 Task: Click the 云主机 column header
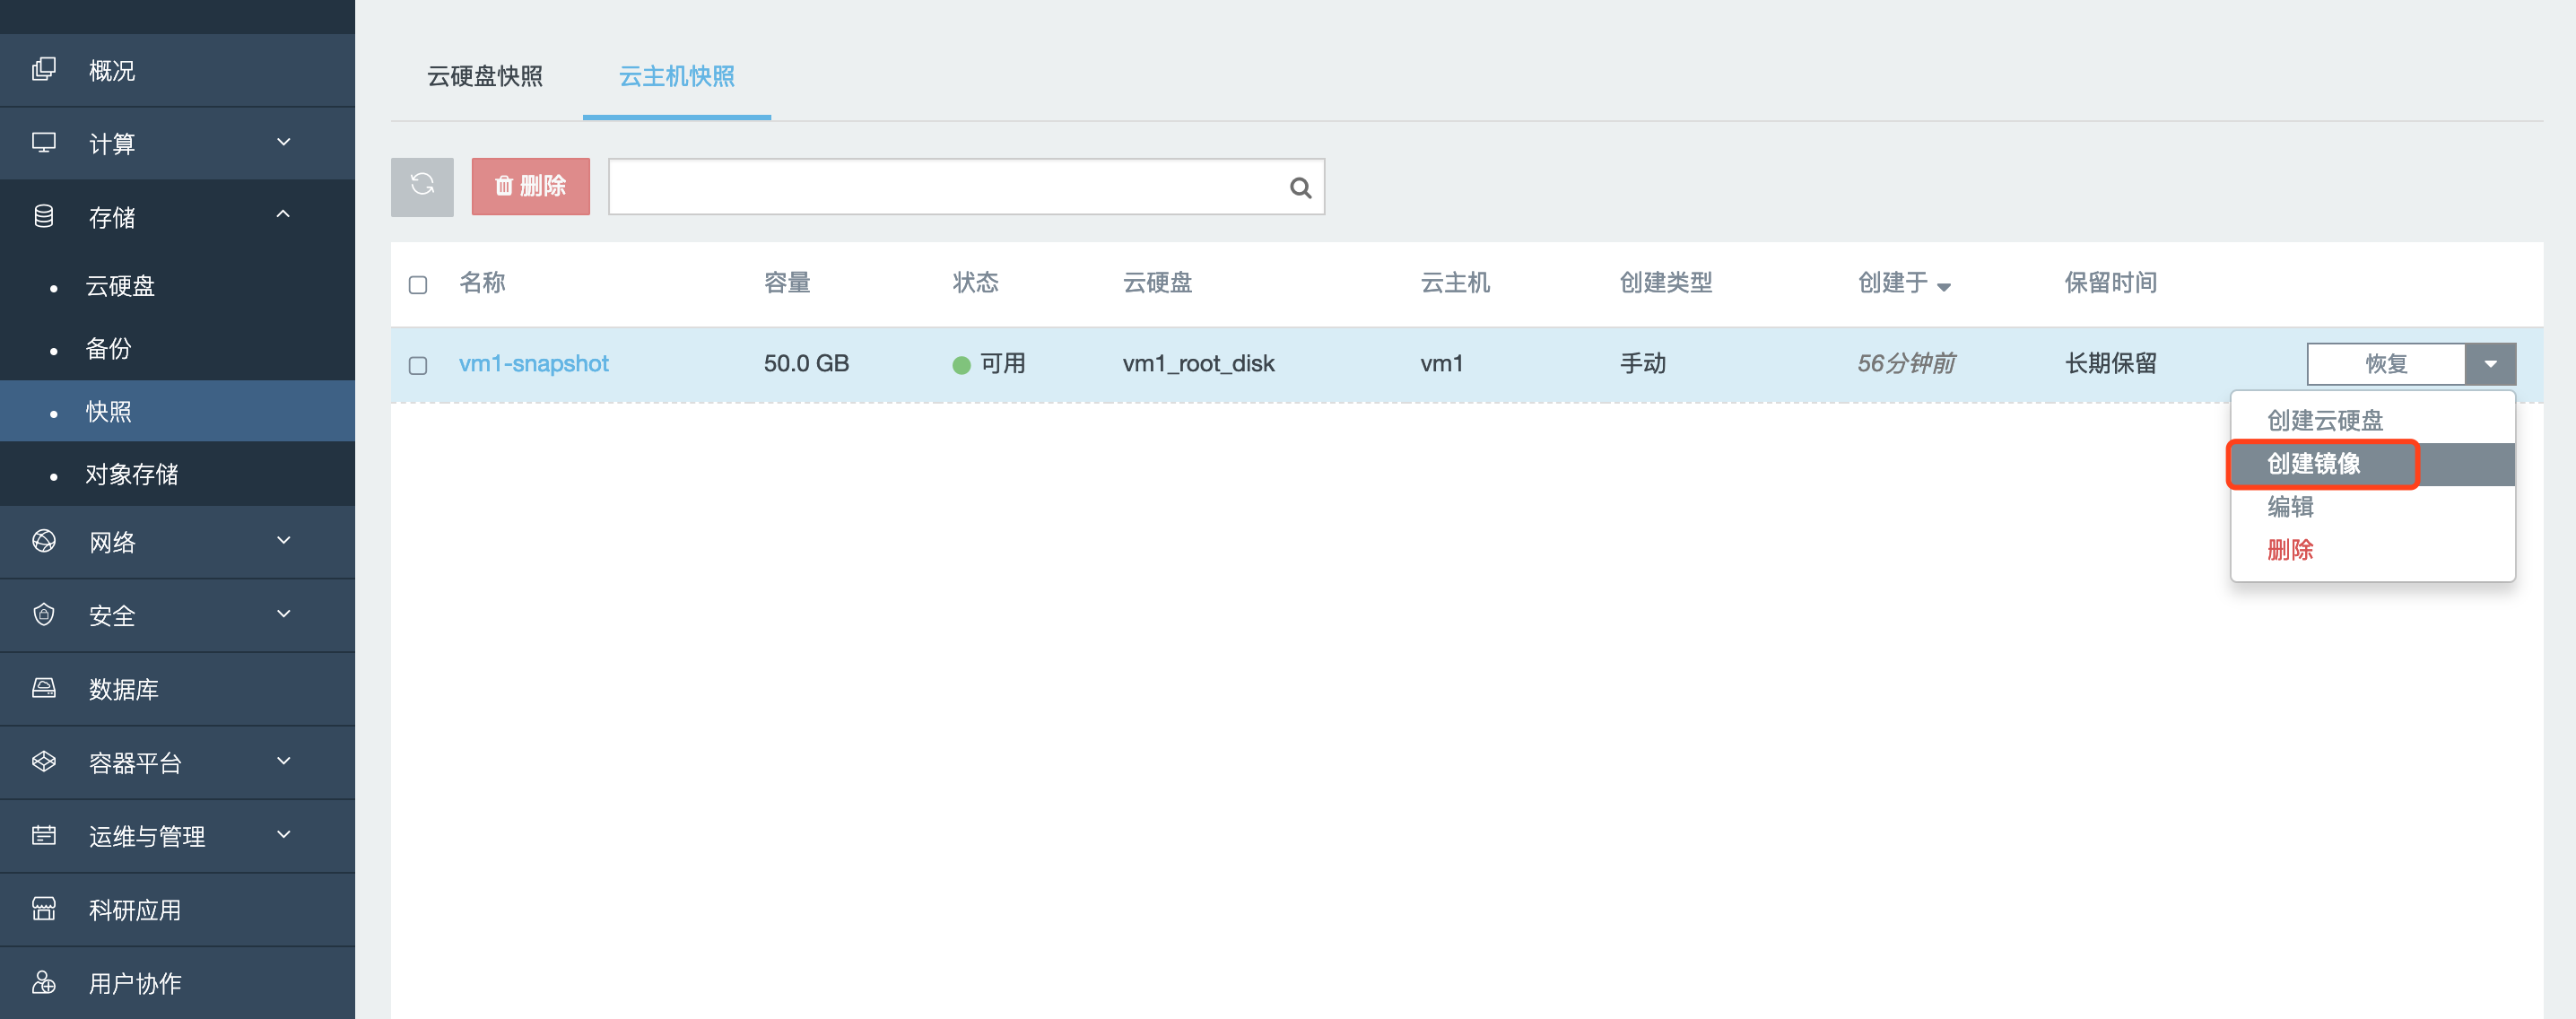1455,283
